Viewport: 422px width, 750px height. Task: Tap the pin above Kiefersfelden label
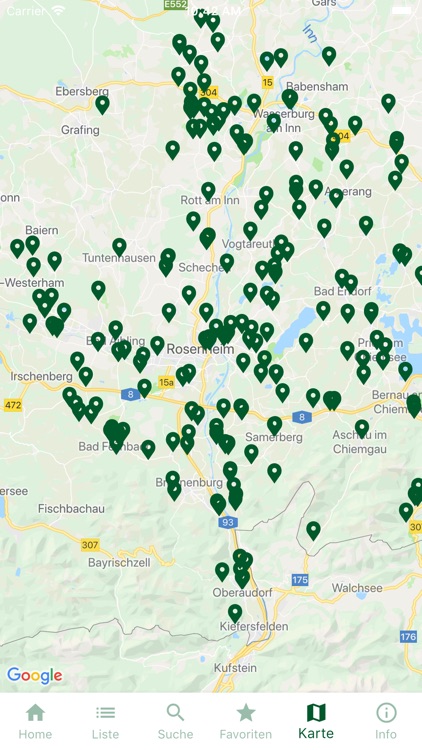(x=235, y=614)
